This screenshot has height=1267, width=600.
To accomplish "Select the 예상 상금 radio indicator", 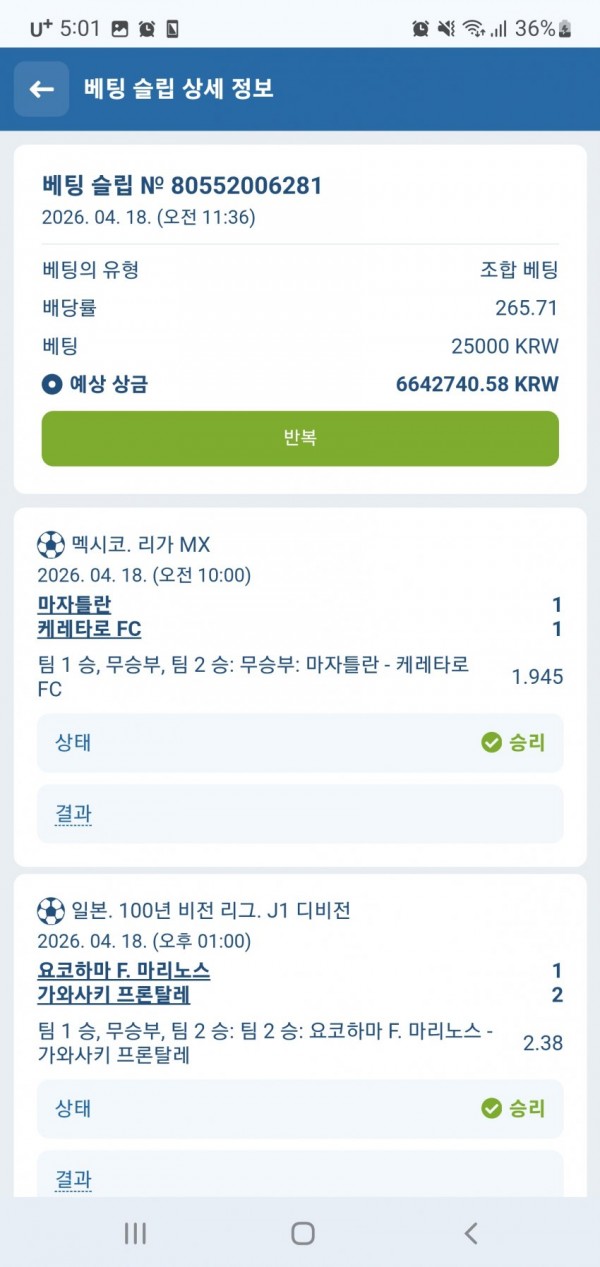I will [52, 384].
